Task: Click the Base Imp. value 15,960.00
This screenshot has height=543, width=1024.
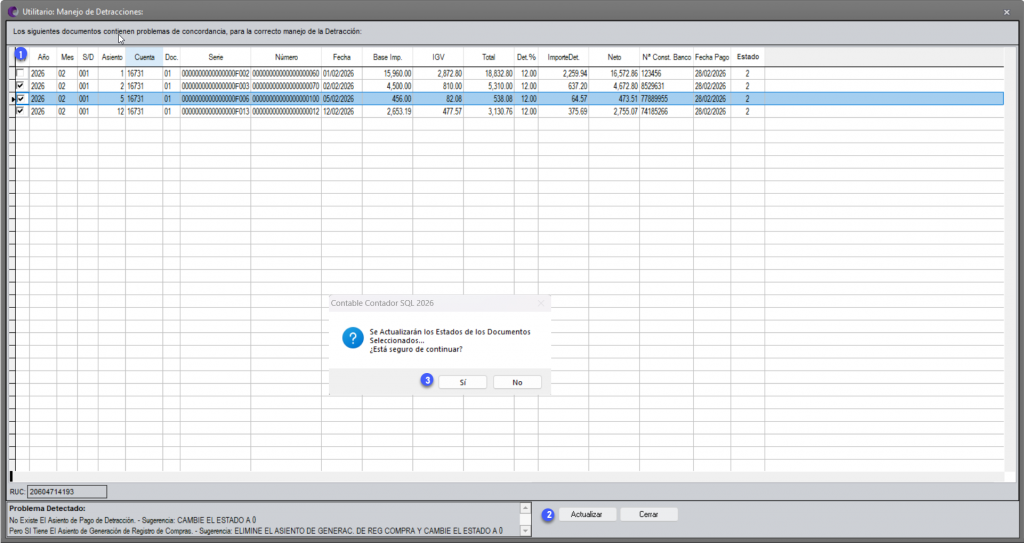Action: [387, 74]
